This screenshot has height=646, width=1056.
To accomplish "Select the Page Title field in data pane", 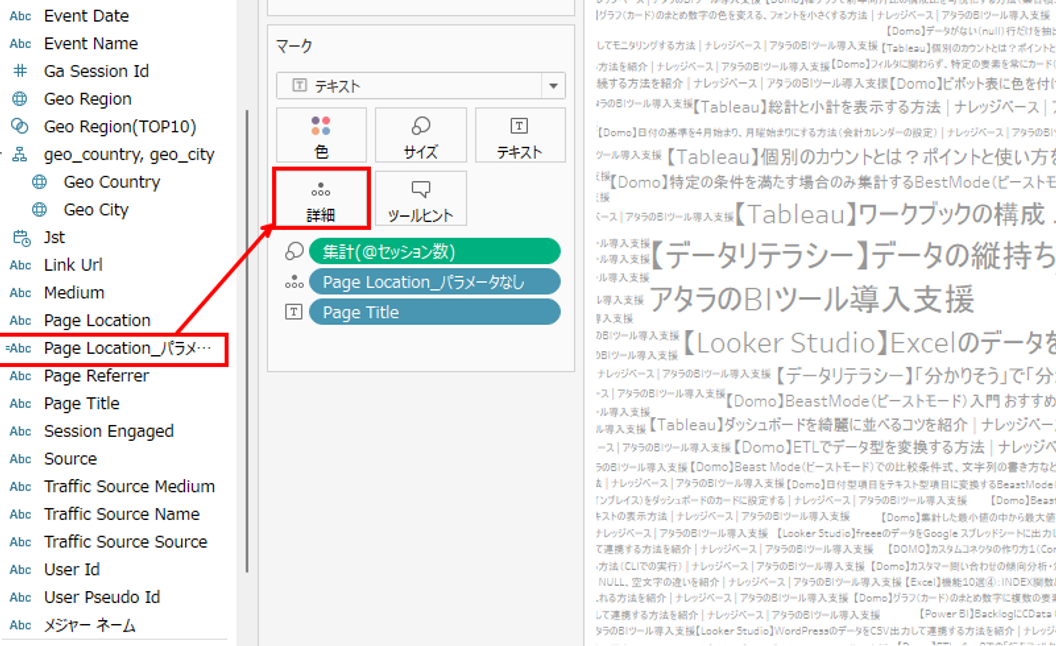I will [x=81, y=403].
